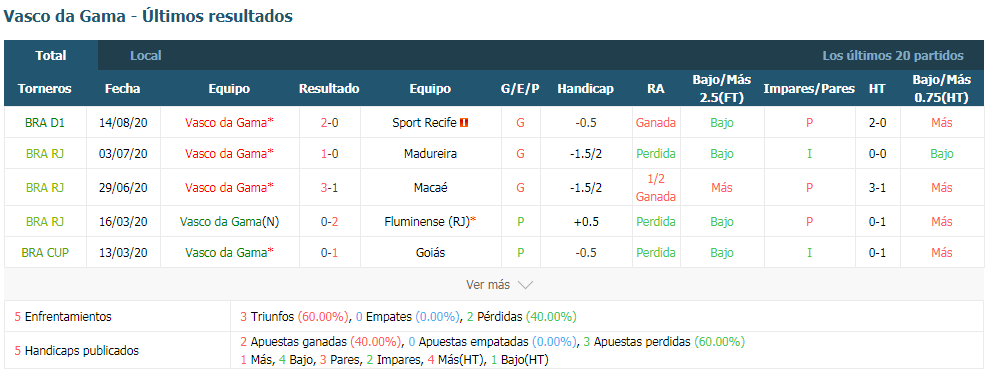Click the BRA D1 tournament label
The image size is (991, 373).
click(45, 123)
